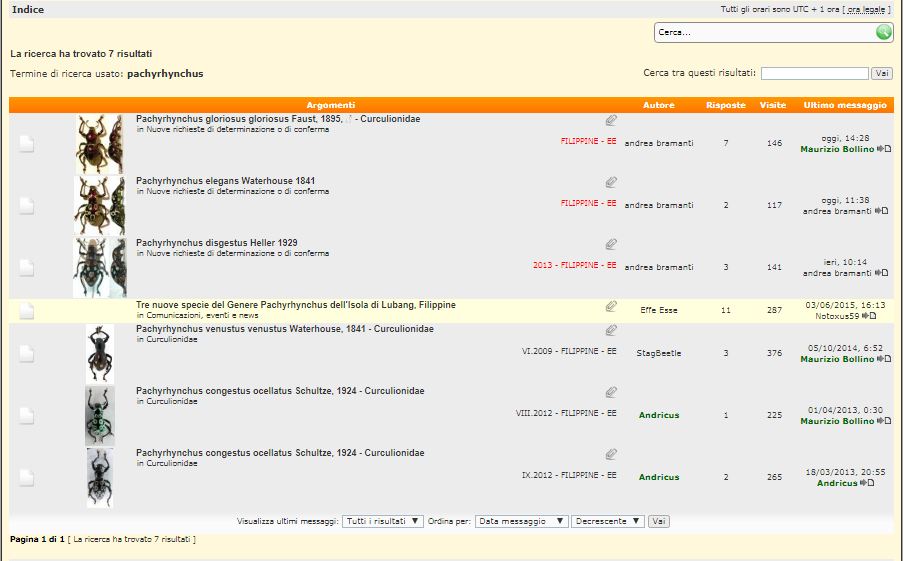Click paperclip icon in Tre nuove specie row
Image resolution: width=903 pixels, height=561 pixels.
(611, 306)
